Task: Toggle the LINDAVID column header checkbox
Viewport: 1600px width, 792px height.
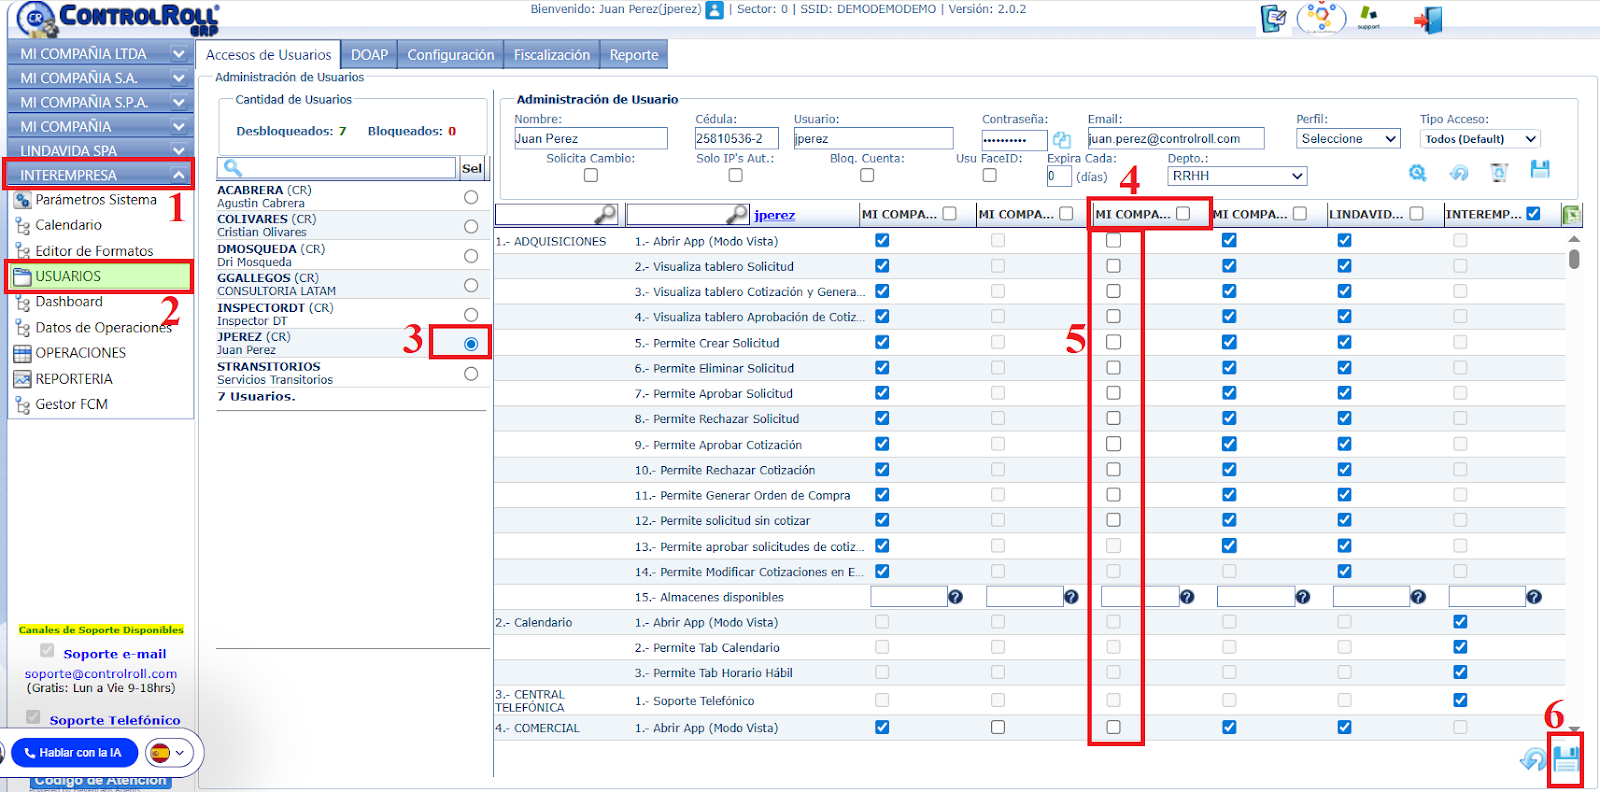Action: (1416, 213)
